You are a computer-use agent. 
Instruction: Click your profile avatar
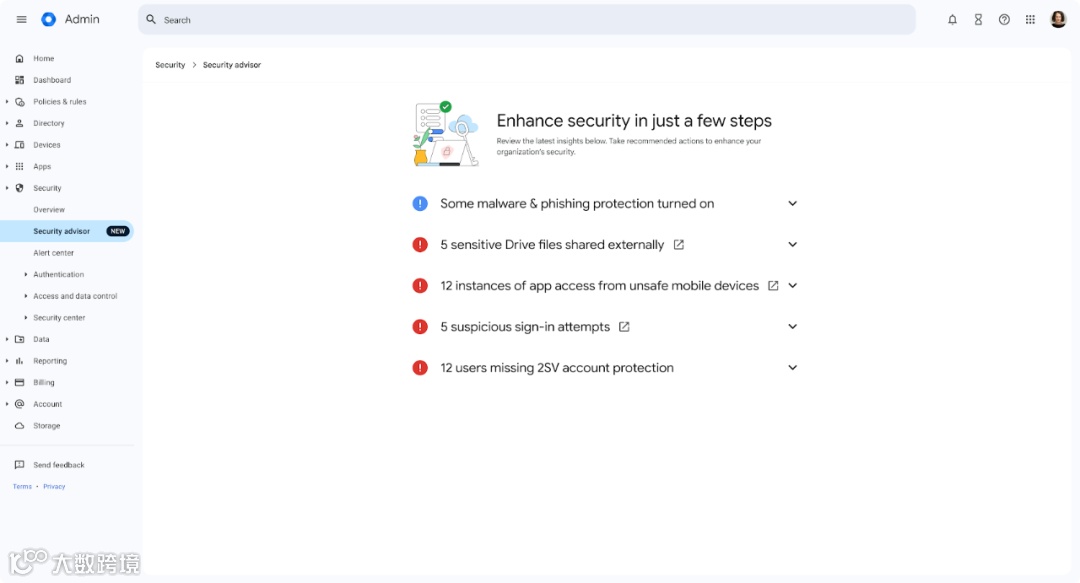[x=1058, y=19]
